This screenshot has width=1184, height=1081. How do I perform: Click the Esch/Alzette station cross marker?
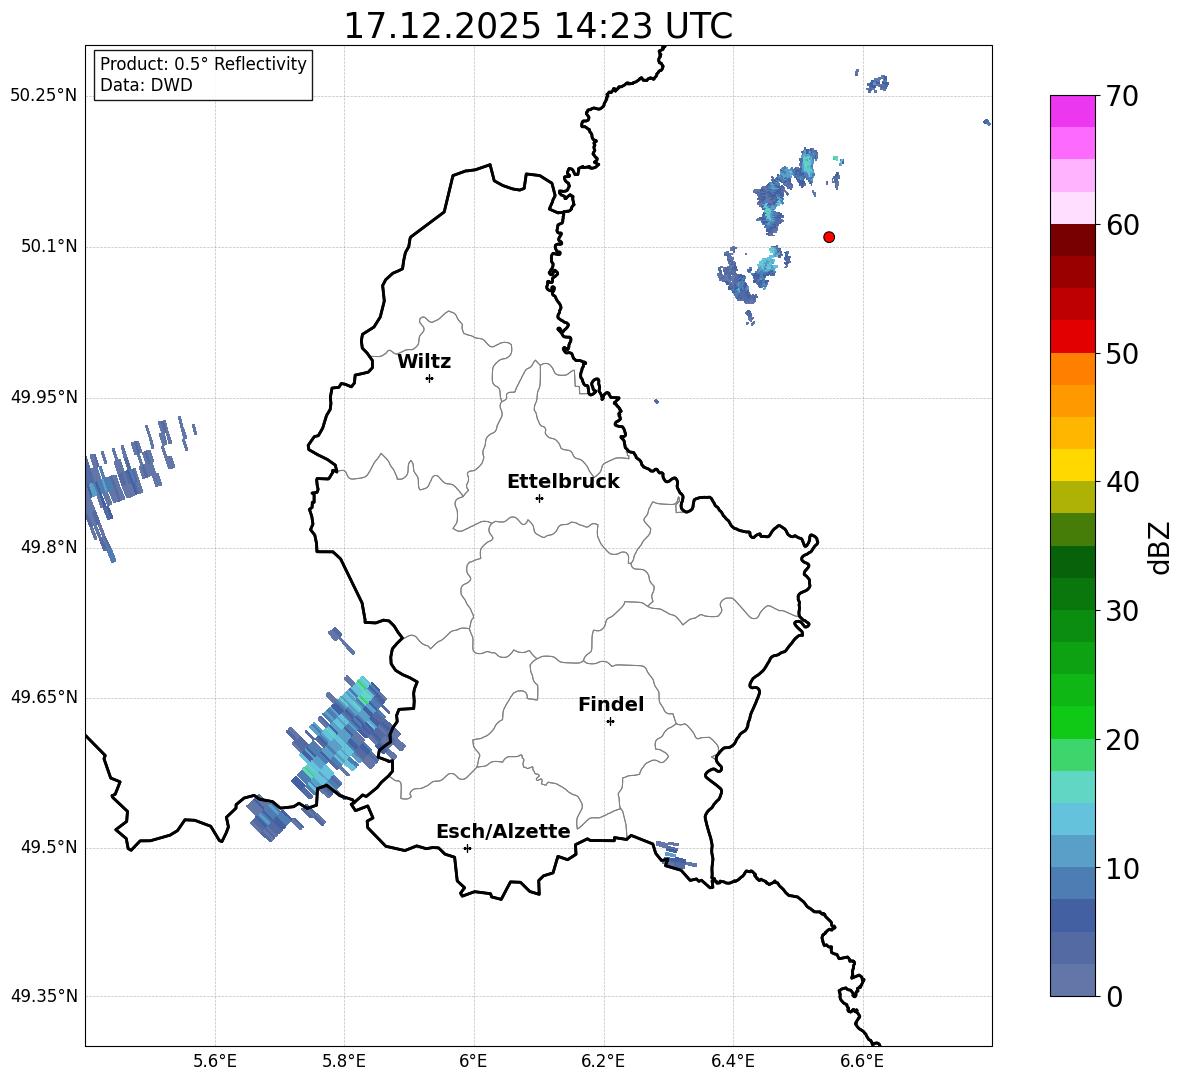point(467,848)
